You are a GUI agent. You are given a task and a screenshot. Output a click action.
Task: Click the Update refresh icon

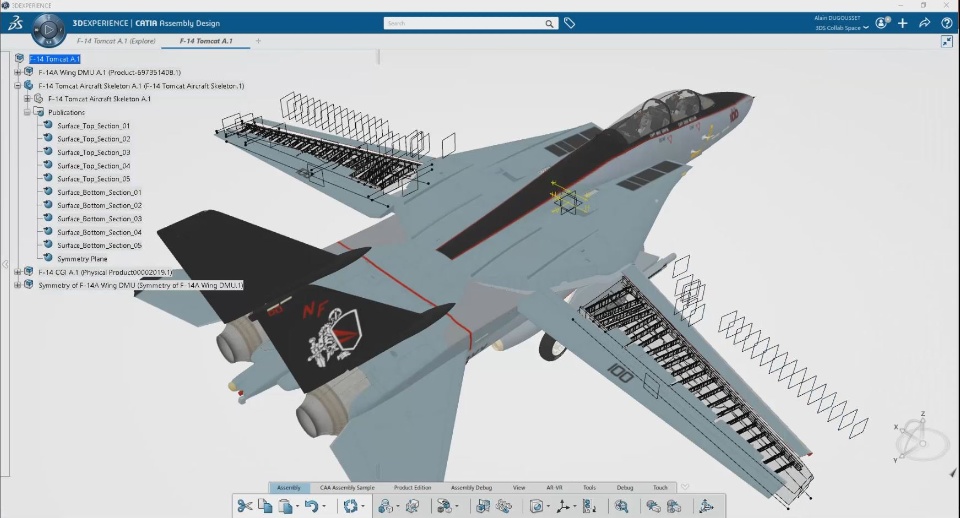click(x=350, y=506)
